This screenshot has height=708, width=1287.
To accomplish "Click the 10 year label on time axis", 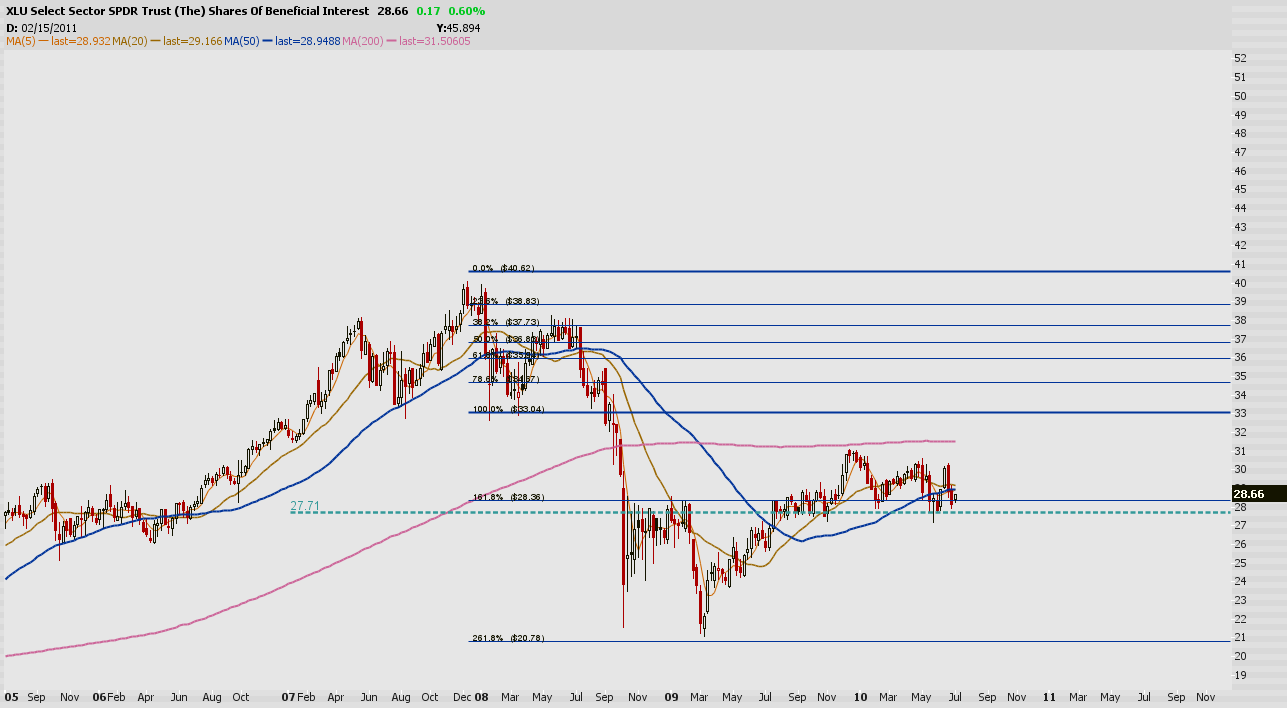I will point(860,696).
